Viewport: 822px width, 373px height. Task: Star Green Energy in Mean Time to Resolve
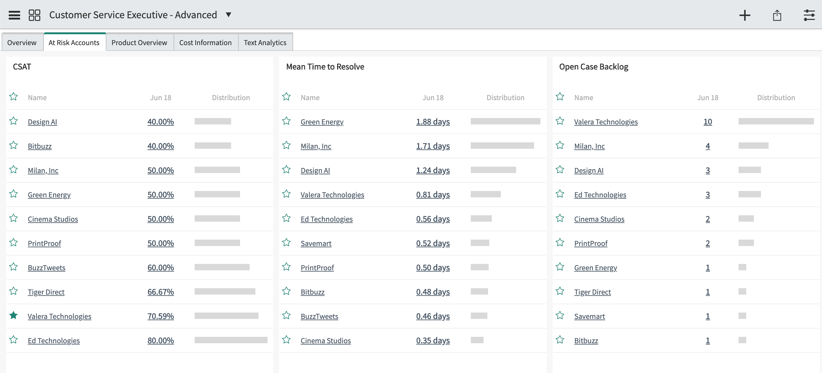[286, 121]
